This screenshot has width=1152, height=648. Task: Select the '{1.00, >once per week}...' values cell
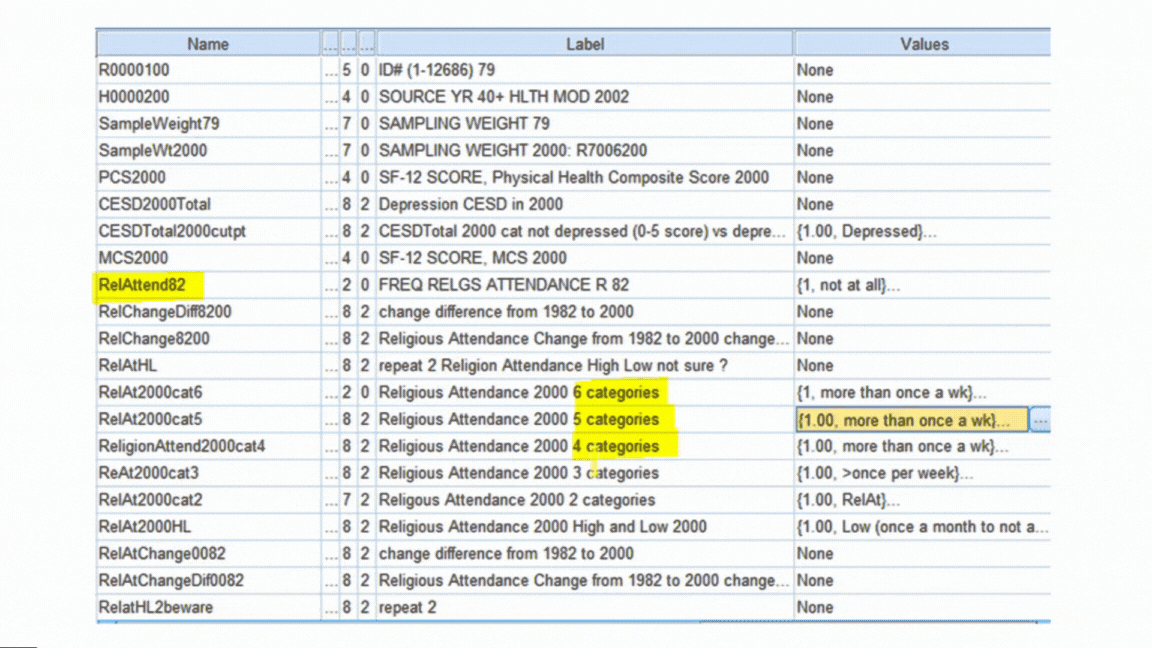coord(884,473)
